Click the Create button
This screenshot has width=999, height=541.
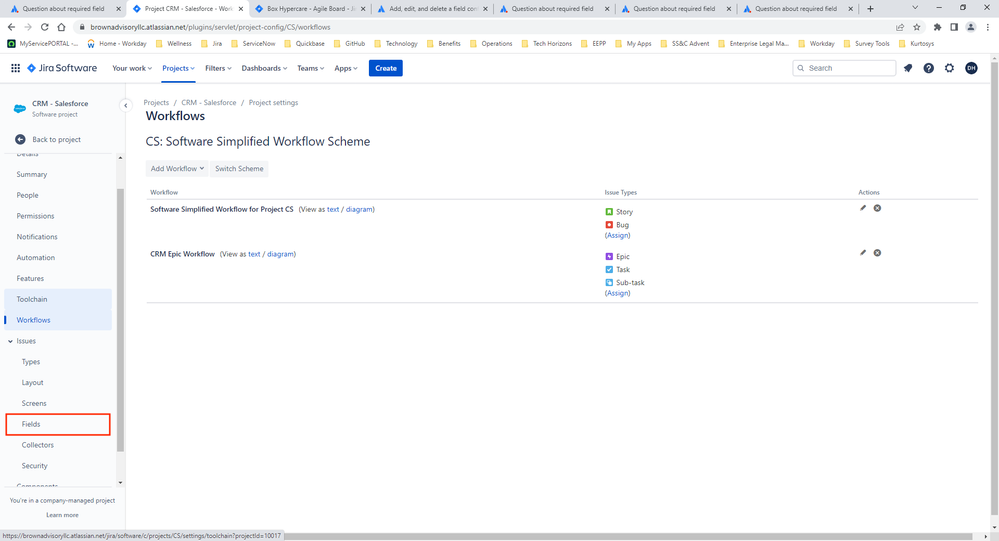click(x=385, y=68)
